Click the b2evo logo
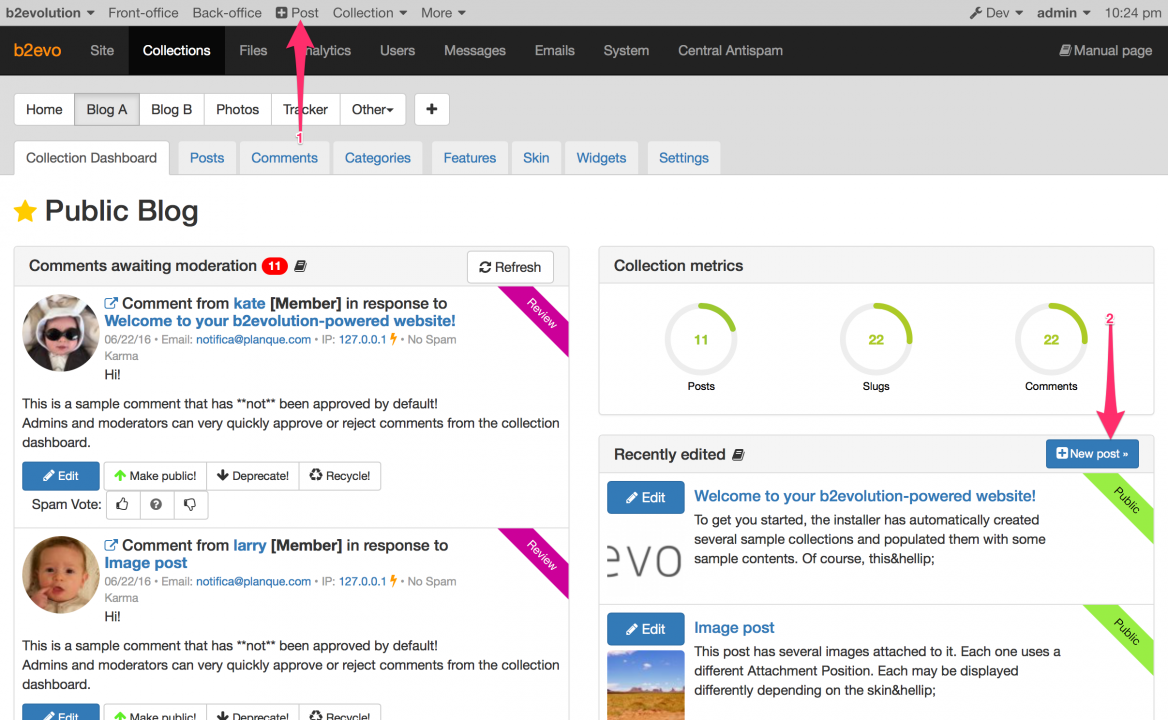 tap(37, 51)
